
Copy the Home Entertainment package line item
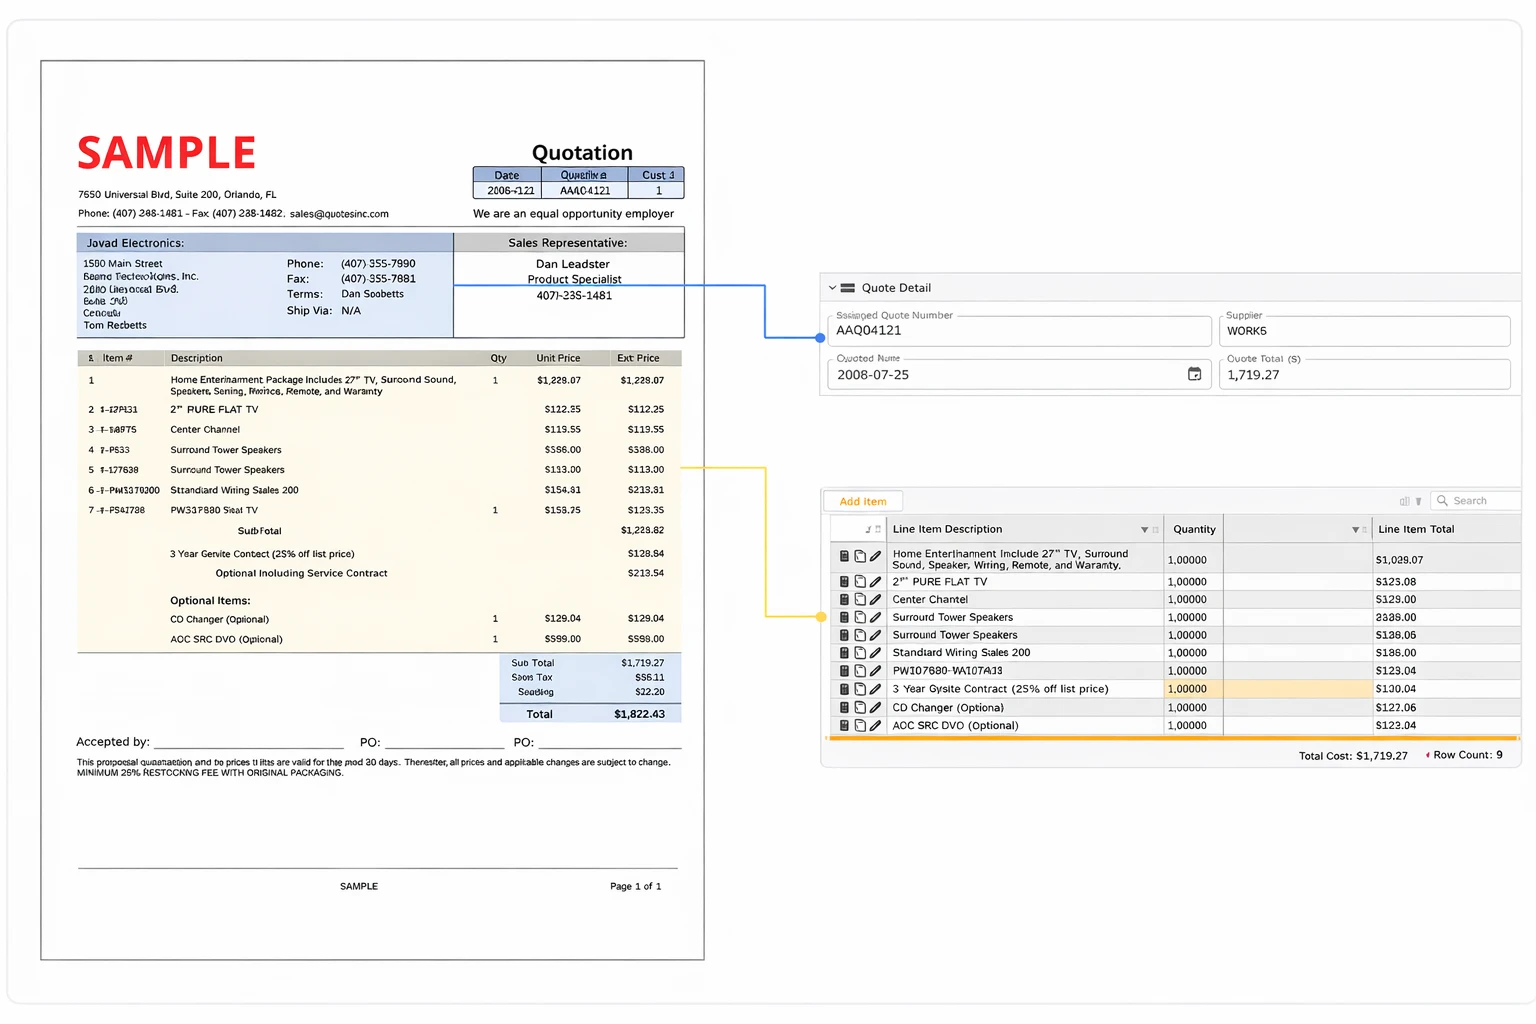point(860,556)
